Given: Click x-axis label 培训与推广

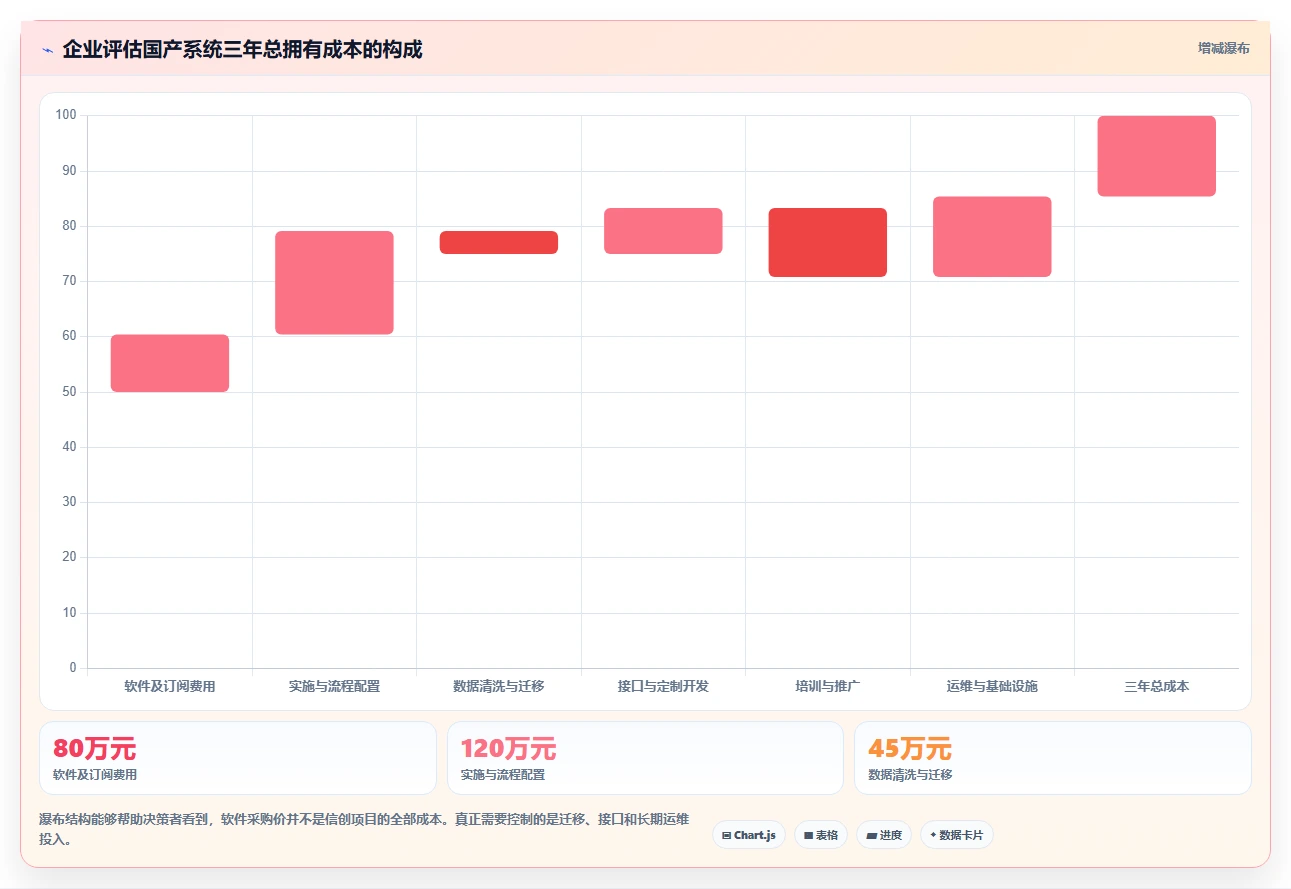Looking at the screenshot, I should (x=828, y=686).
